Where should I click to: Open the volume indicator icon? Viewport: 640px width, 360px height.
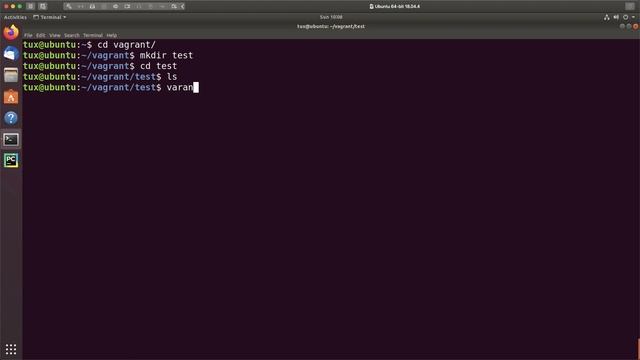[616, 17]
